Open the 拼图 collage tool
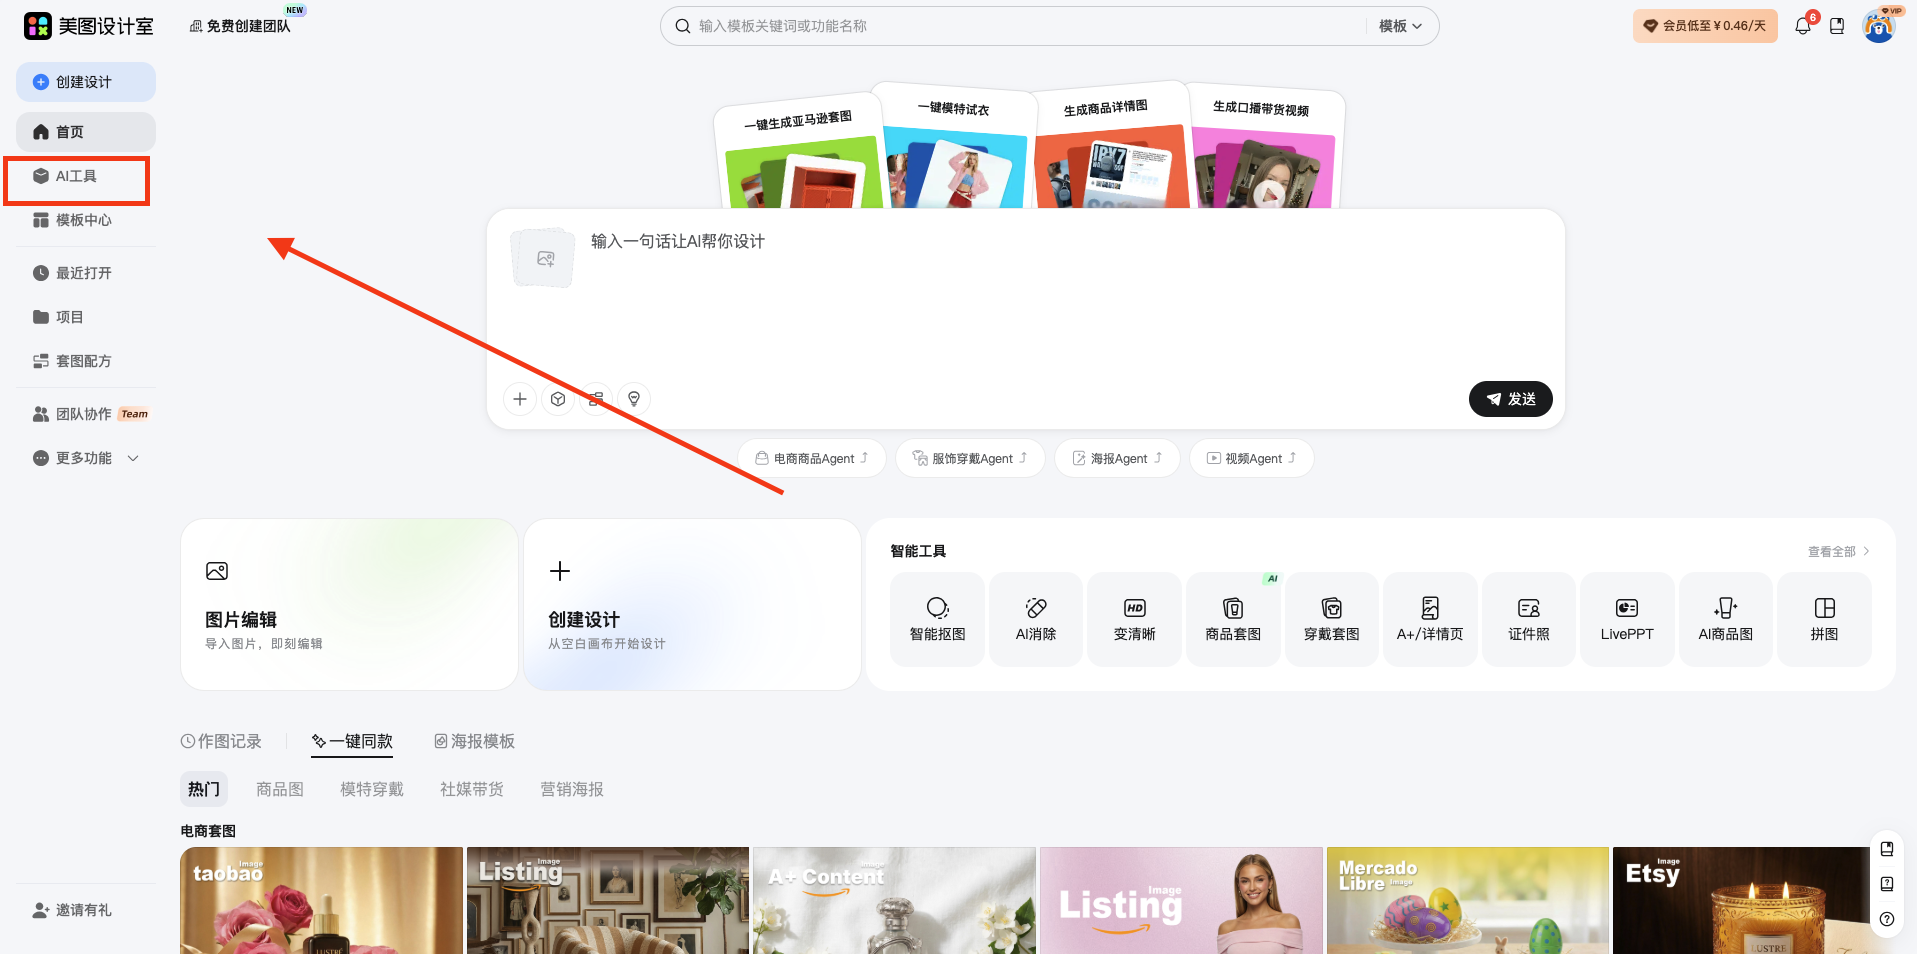 coord(1823,618)
